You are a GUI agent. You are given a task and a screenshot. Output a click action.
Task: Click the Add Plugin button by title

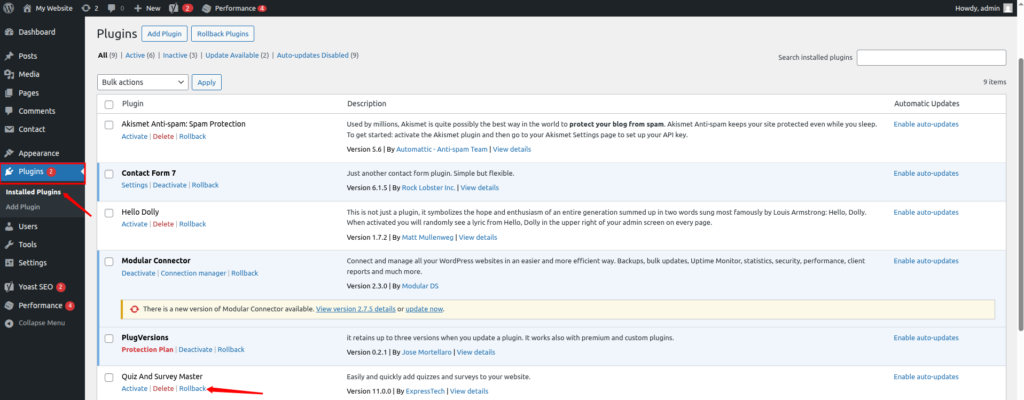coord(165,34)
